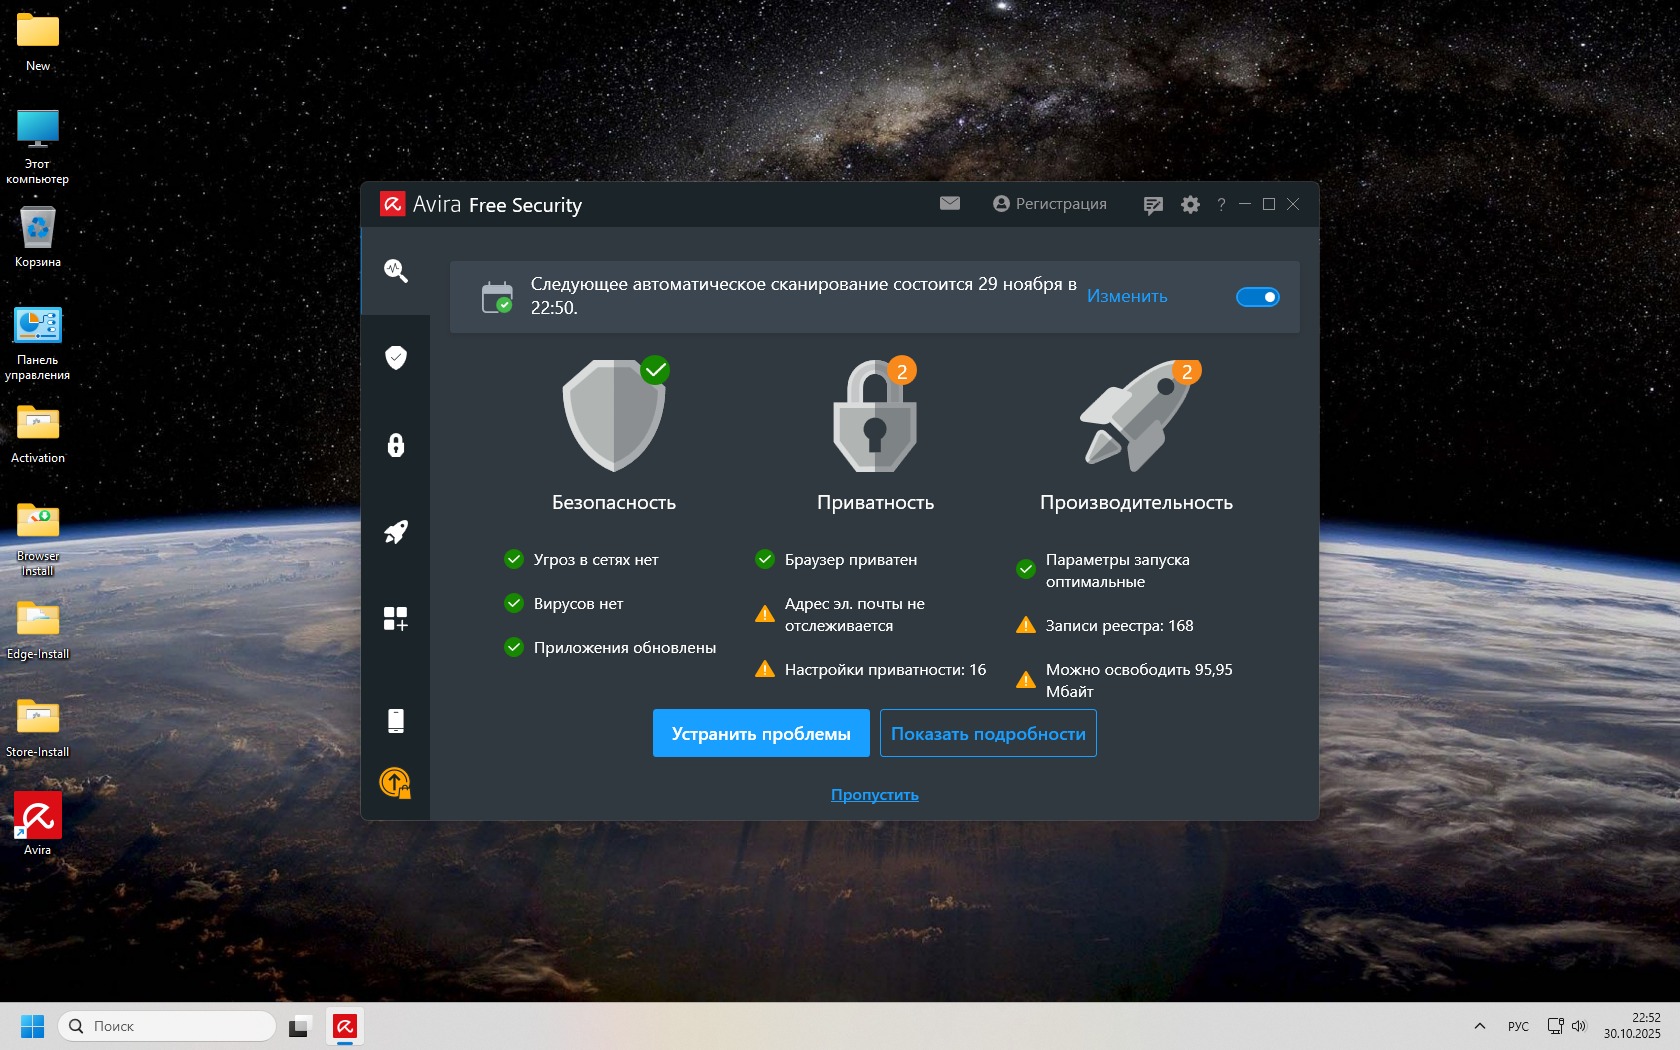Screen dimensions: 1680x1050
Task: Open the Privacy lock sidebar section
Action: pyautogui.click(x=395, y=445)
